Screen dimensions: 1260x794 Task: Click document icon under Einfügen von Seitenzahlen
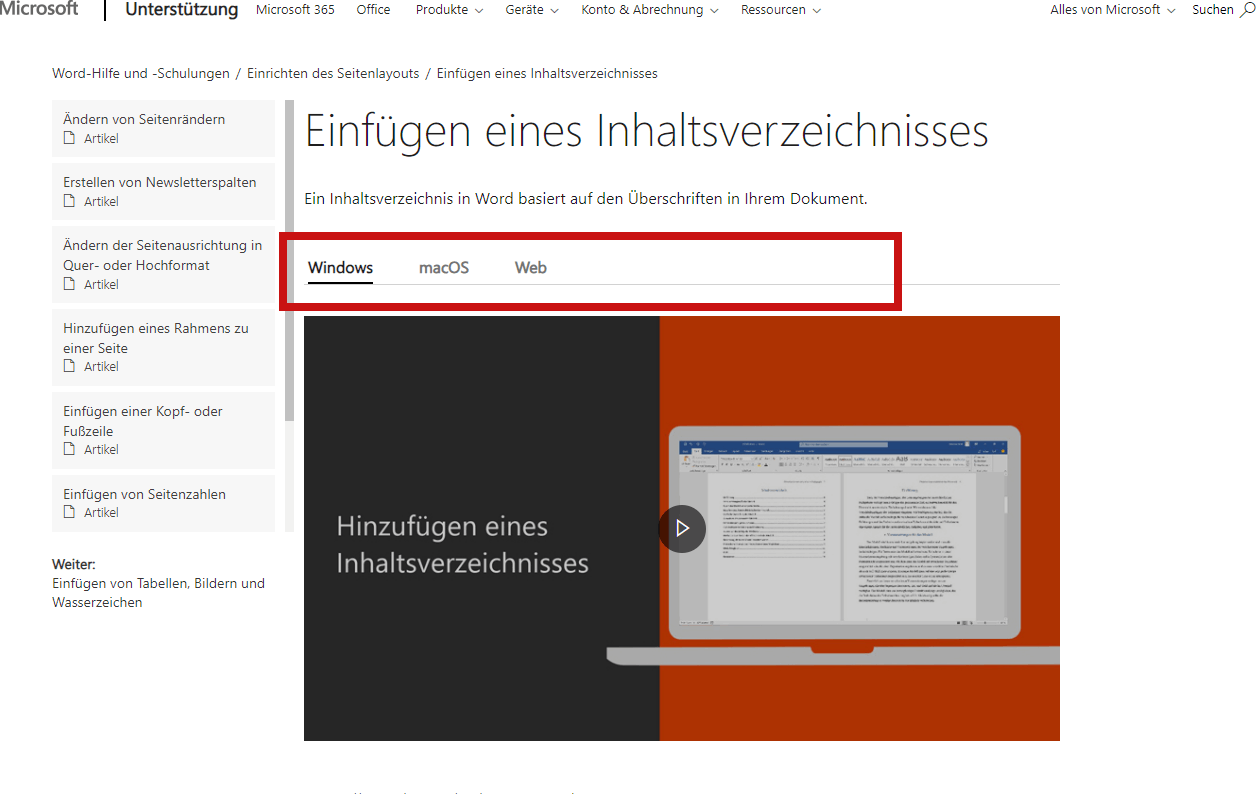tap(69, 512)
